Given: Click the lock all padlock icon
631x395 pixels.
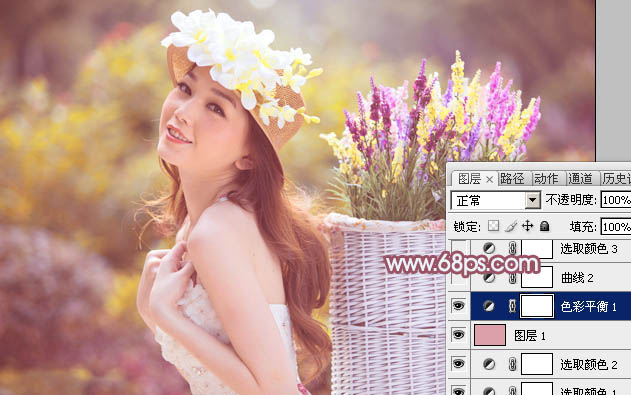Looking at the screenshot, I should 544,226.
